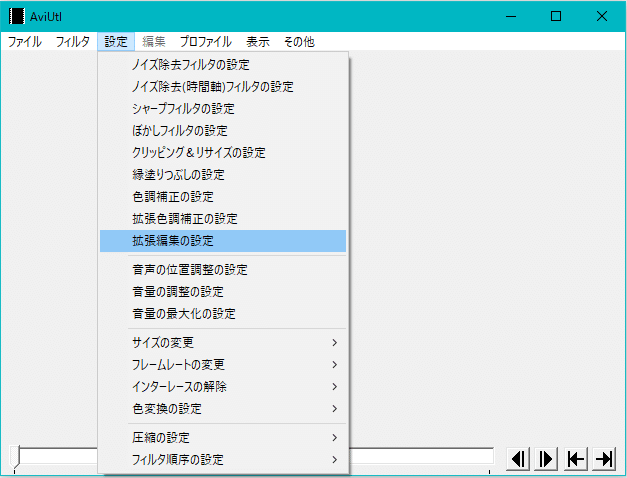Screen dimensions: 627x478
Task: Open the フィルタ menu
Action: (72, 42)
